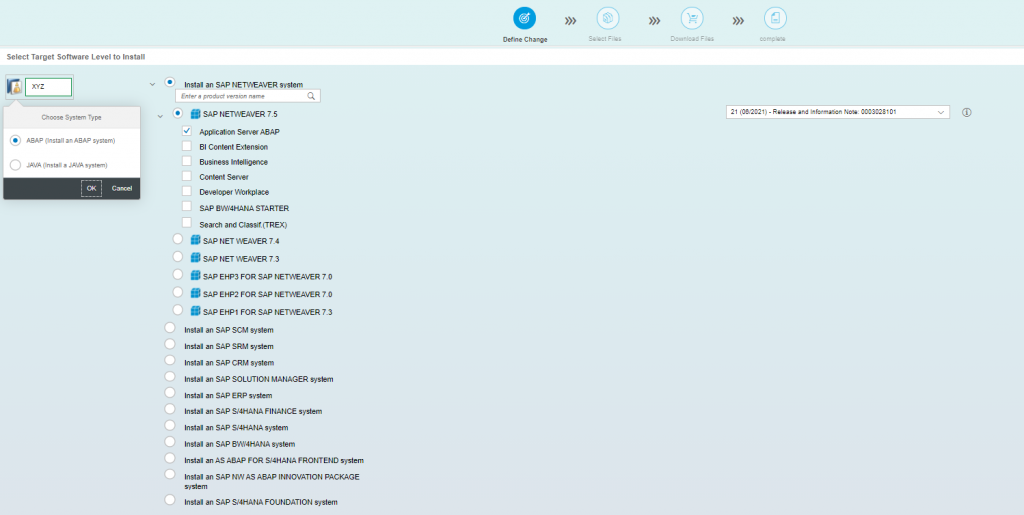The width and height of the screenshot is (1024, 515).
Task: Select Install an SAP S/4HANA FOUNDATION radio
Action: click(170, 500)
